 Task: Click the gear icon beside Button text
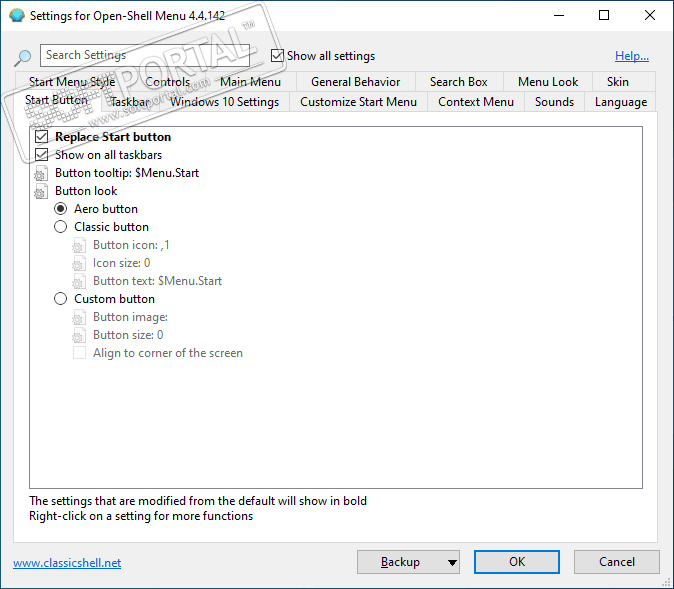tap(79, 281)
